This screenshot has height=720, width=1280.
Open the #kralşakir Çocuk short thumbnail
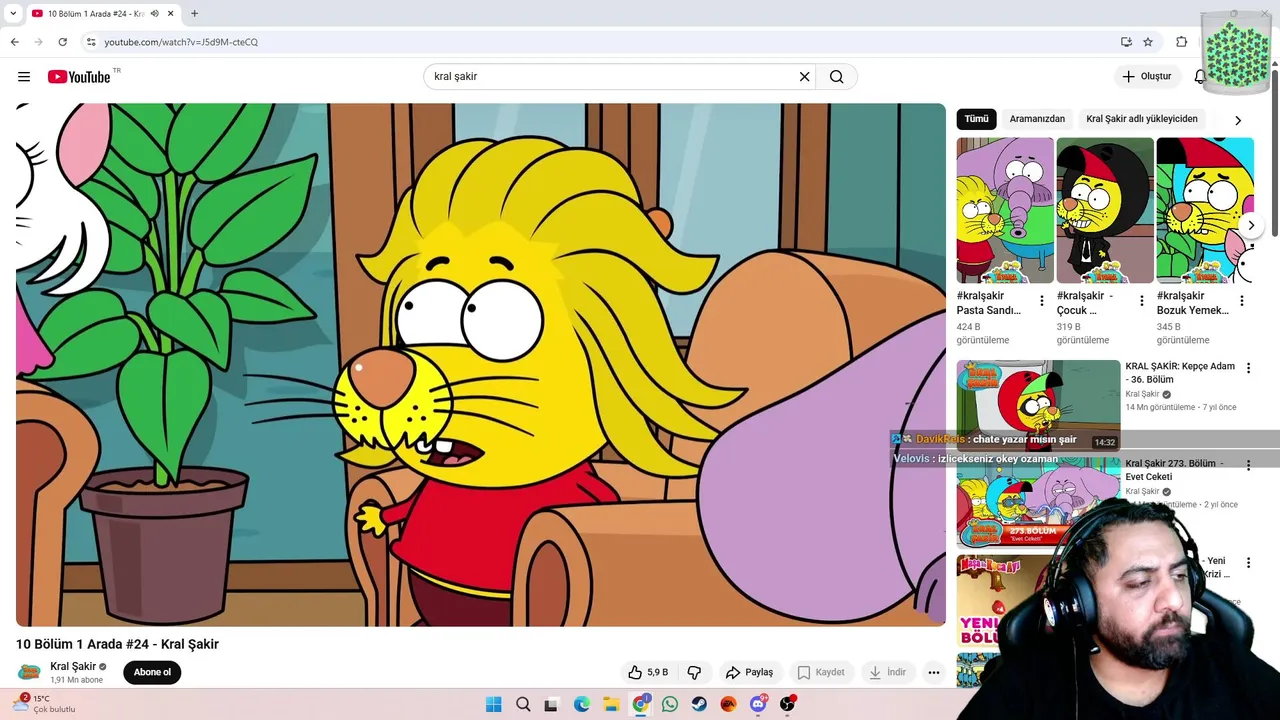coord(1105,210)
